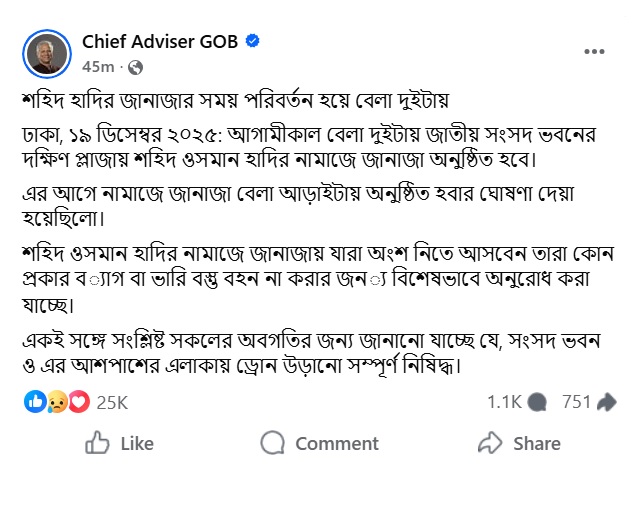Click the public audience globe icon

pos(136,67)
